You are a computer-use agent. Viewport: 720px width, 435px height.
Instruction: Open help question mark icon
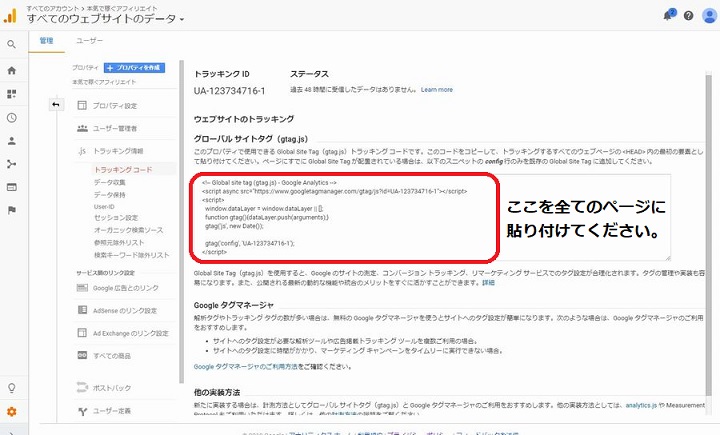[688, 16]
